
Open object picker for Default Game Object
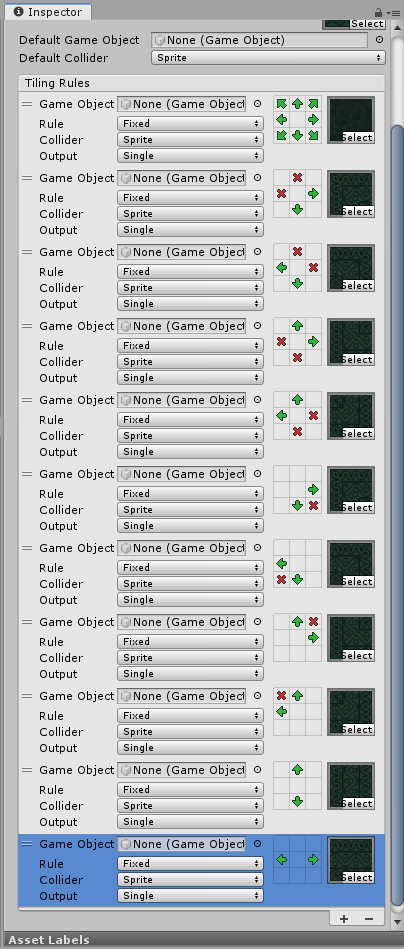click(x=379, y=40)
